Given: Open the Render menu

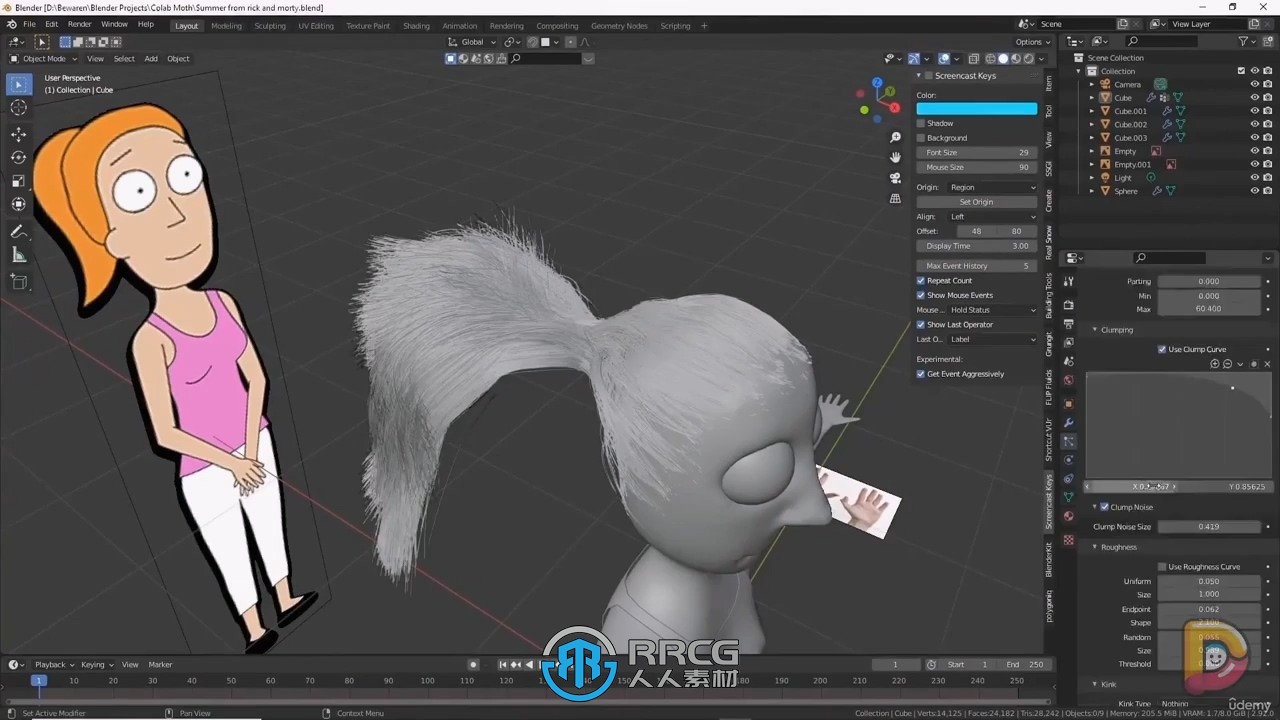Looking at the screenshot, I should 80,24.
